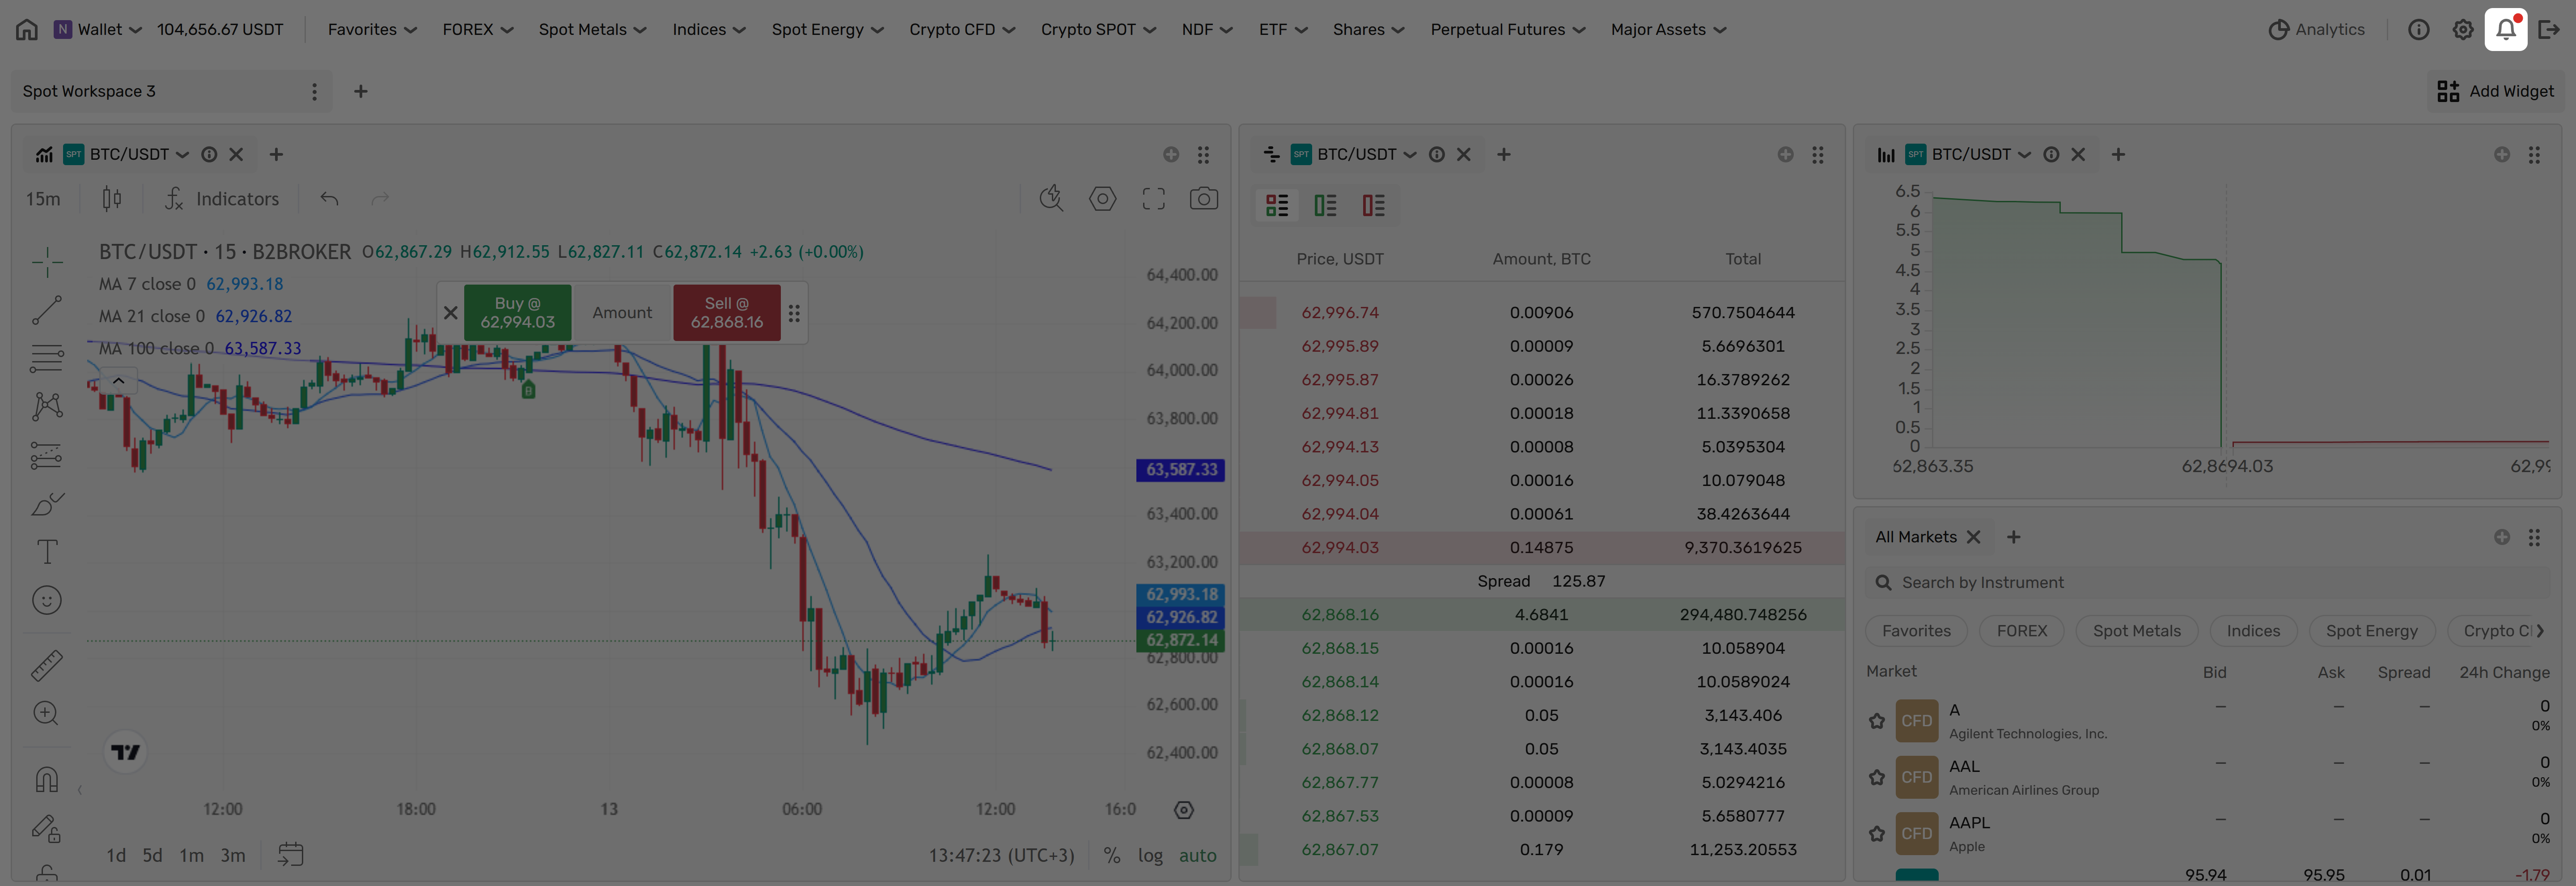Image resolution: width=2576 pixels, height=886 pixels.
Task: Click the Amount field in trade panel
Action: (622, 313)
